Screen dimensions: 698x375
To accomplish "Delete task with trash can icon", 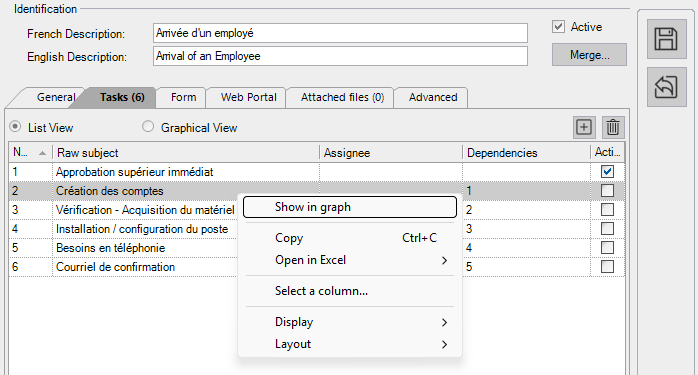I will pyautogui.click(x=613, y=127).
